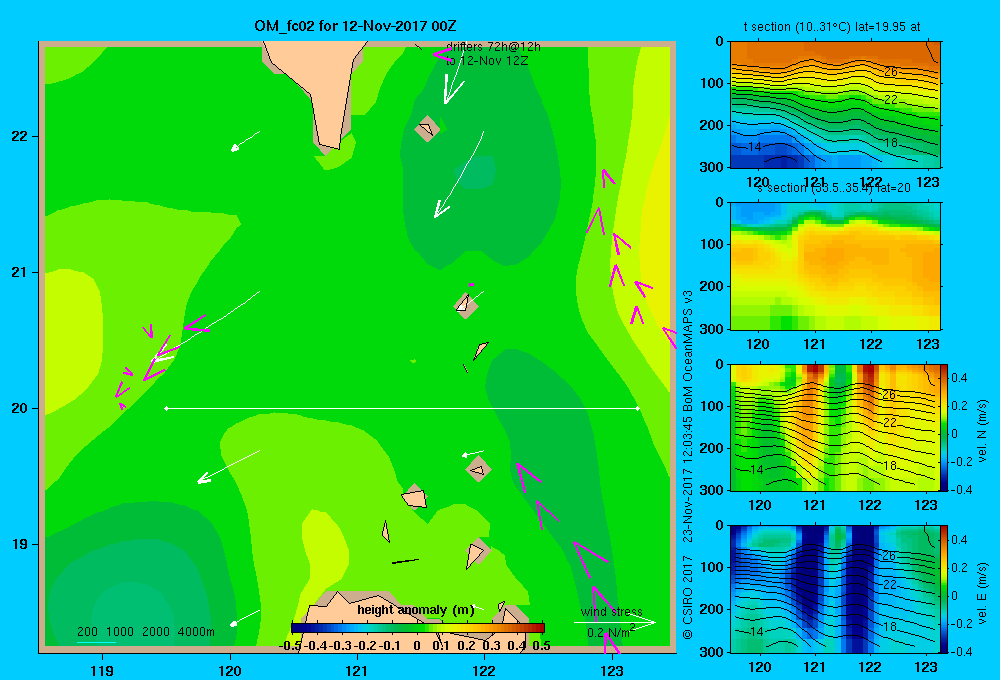
Task: Click the "26" contour label in temperature section
Action: (890, 71)
